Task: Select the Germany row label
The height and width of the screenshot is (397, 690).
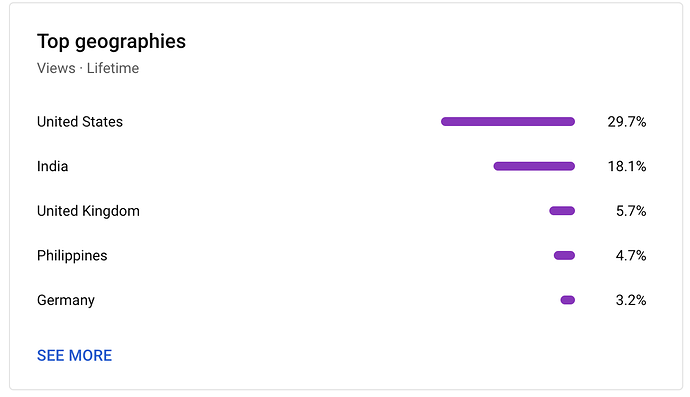Action: click(66, 301)
